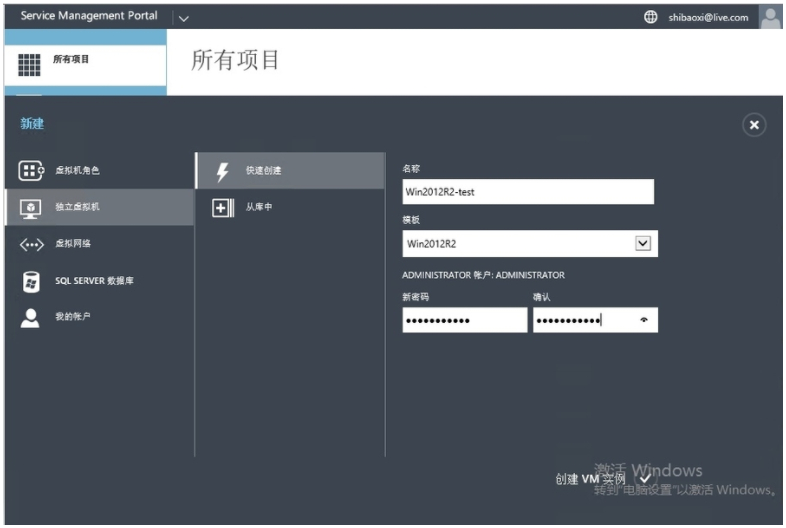Click the 独立虚拟机 monitor icon
This screenshot has height=528, width=786.
[31, 208]
